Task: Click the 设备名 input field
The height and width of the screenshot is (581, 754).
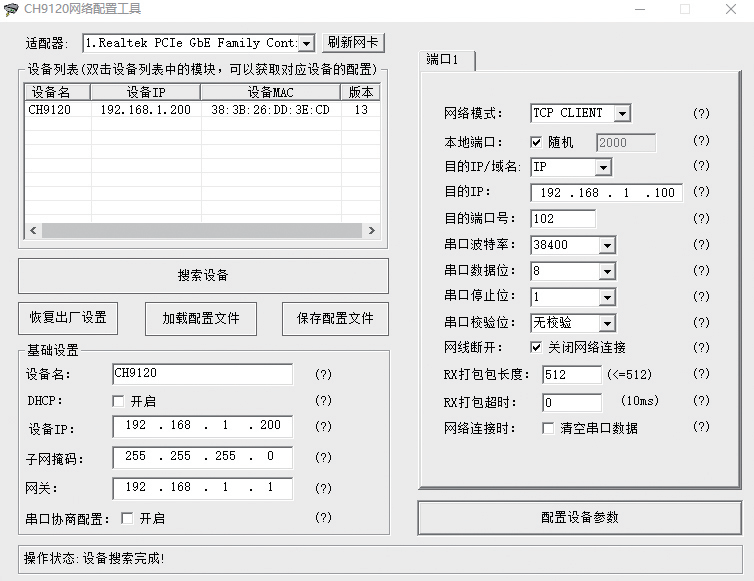Action: 202,374
